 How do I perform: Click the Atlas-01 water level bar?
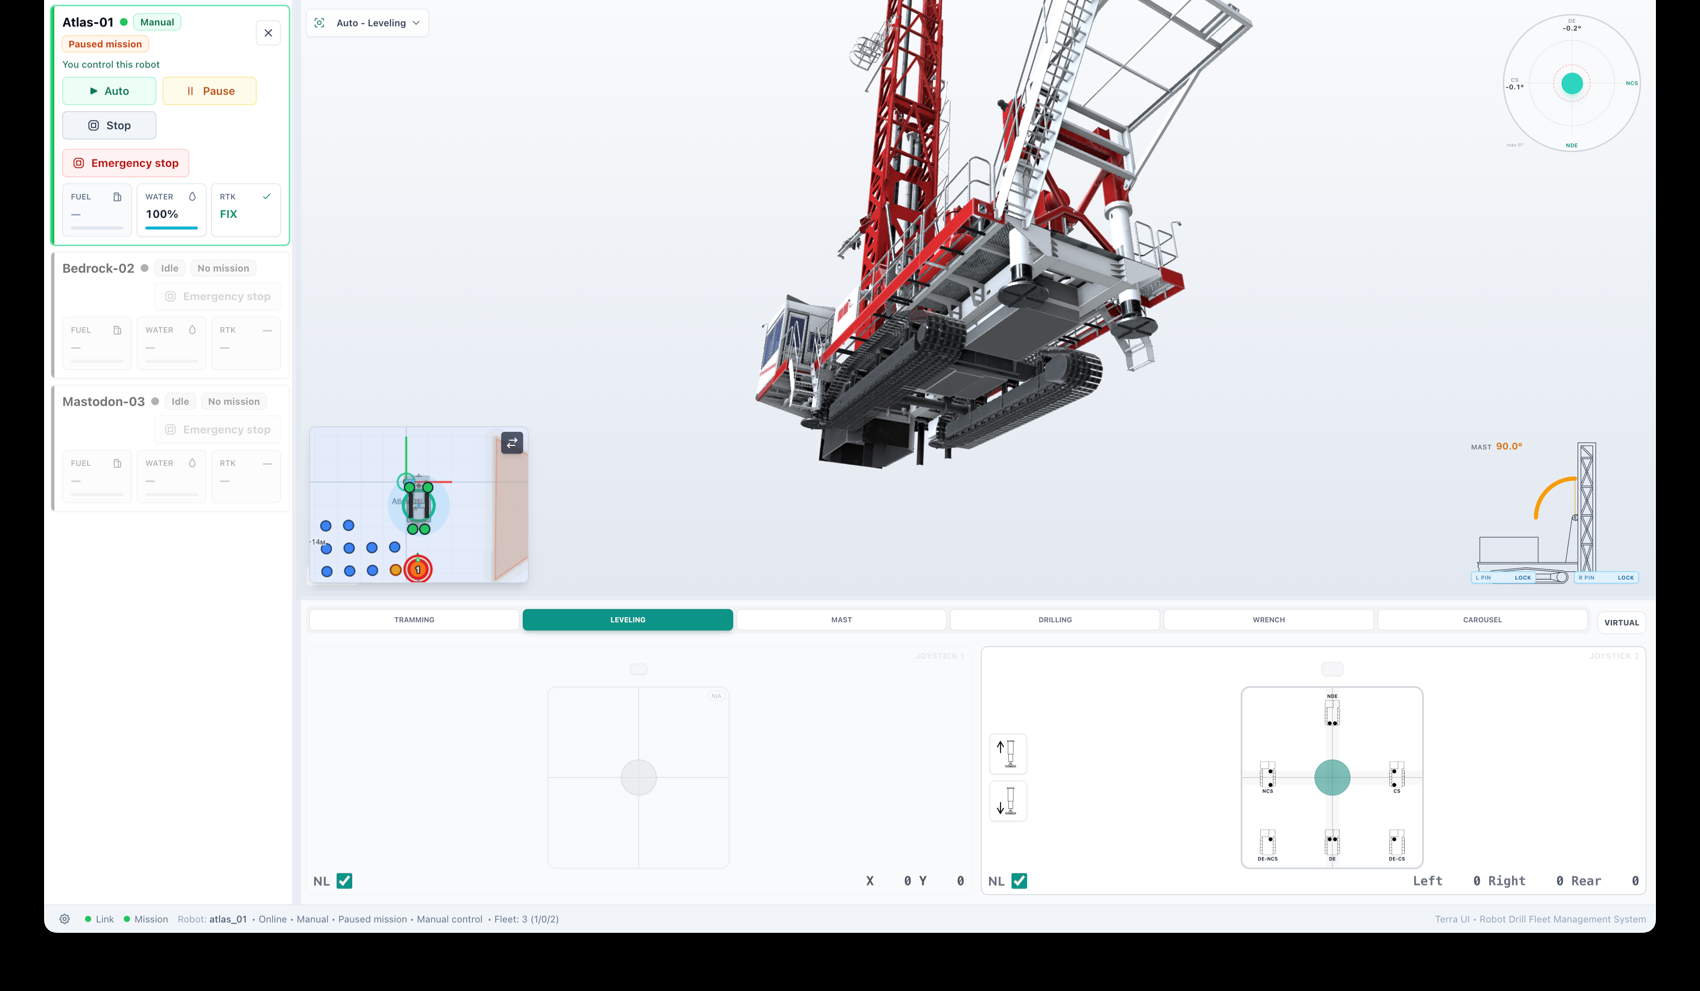tap(171, 228)
